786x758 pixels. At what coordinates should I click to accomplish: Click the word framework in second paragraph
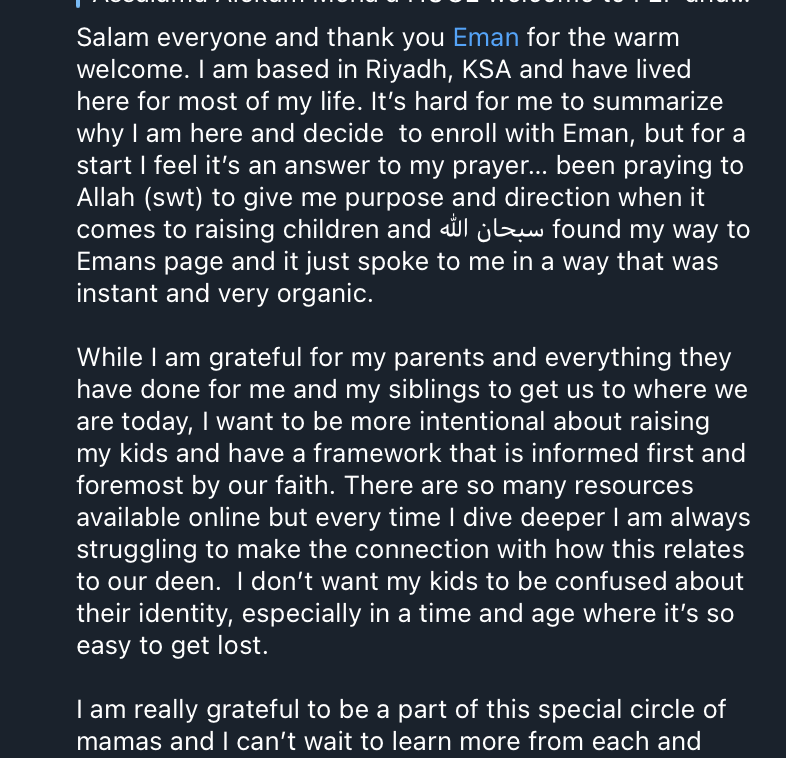(377, 453)
